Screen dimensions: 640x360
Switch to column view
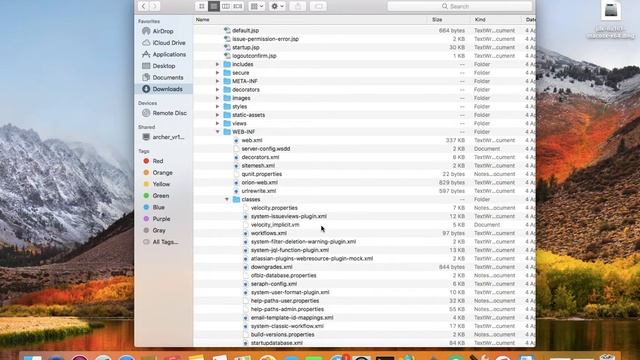[x=226, y=6]
